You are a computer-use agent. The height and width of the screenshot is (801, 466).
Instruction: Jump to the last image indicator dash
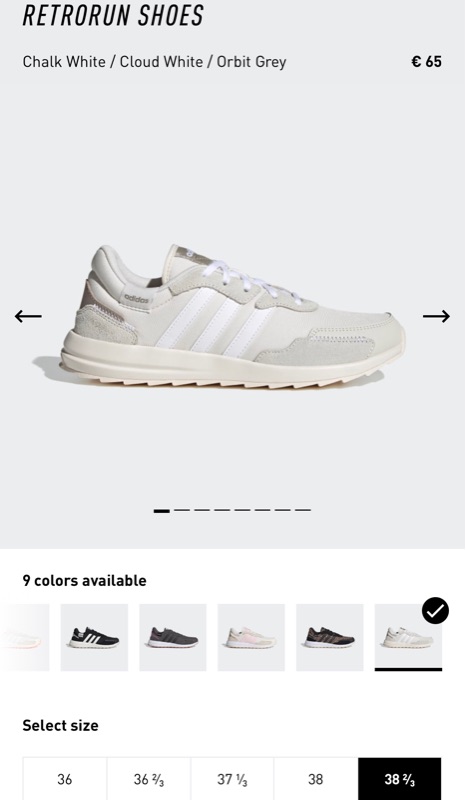pyautogui.click(x=303, y=510)
